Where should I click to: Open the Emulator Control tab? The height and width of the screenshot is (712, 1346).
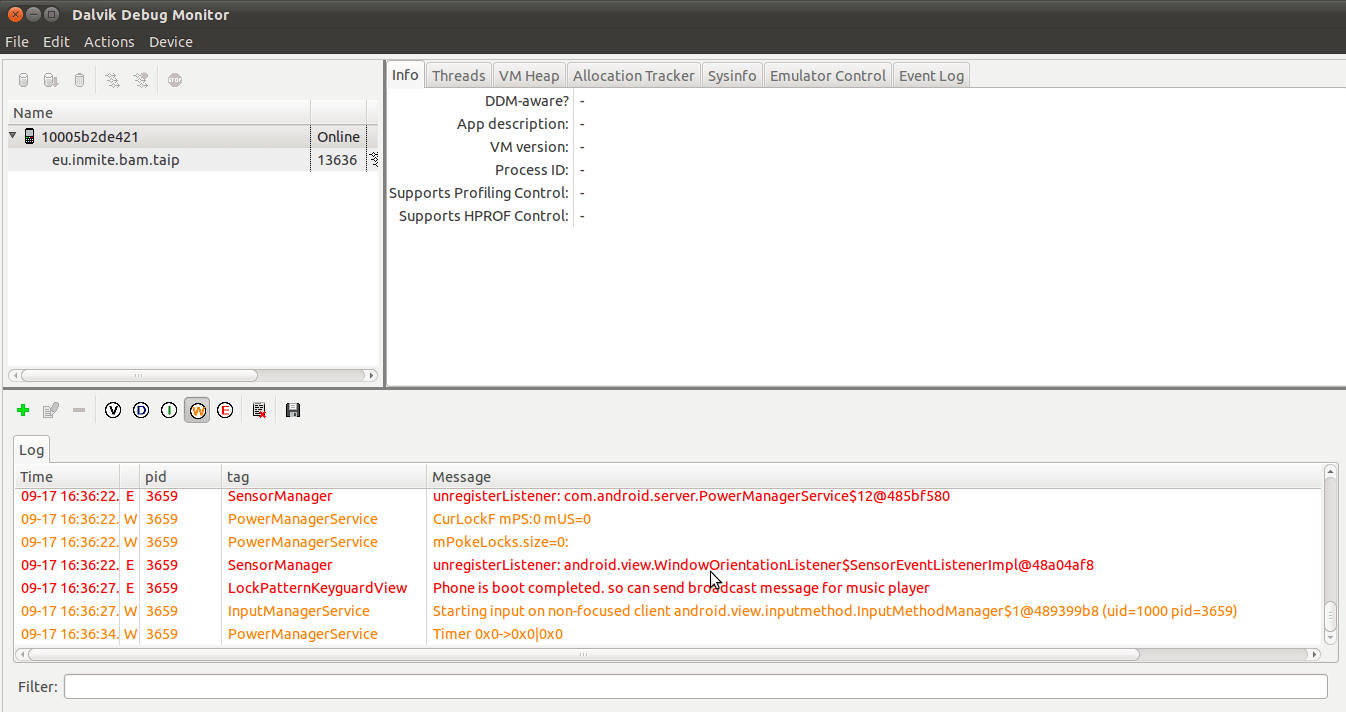pos(828,76)
